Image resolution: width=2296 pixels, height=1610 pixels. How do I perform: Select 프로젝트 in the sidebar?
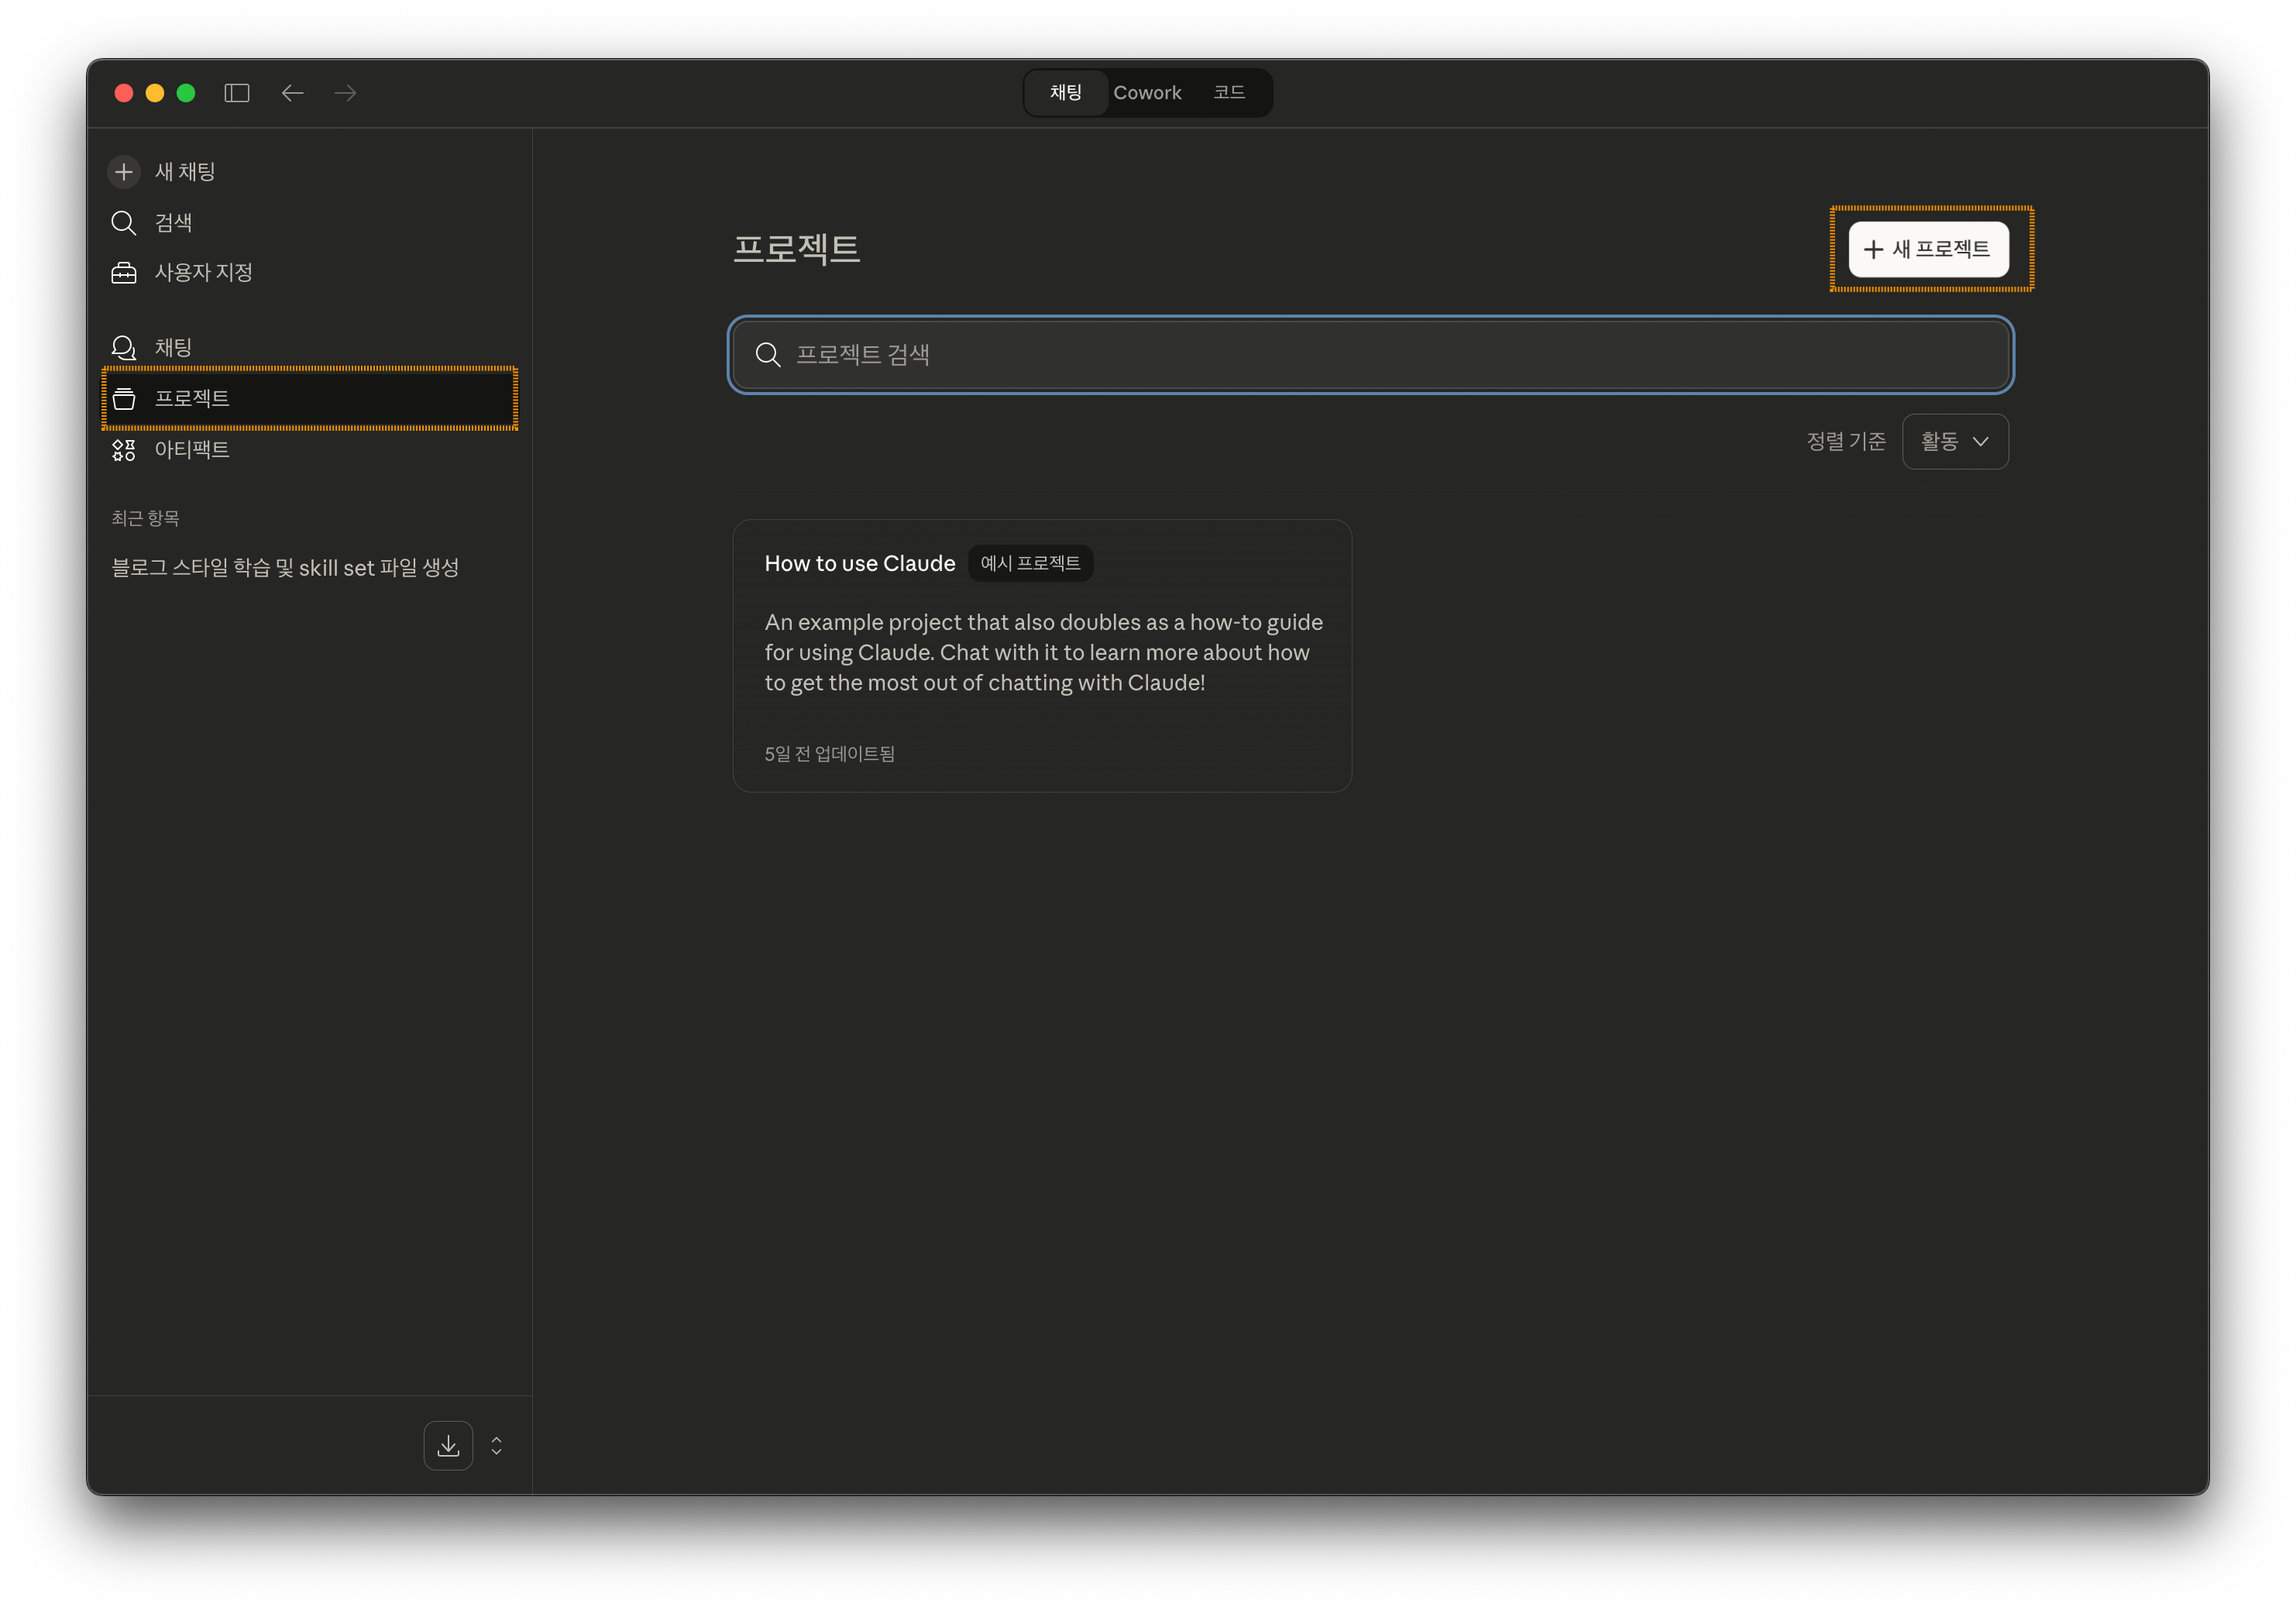click(x=192, y=398)
